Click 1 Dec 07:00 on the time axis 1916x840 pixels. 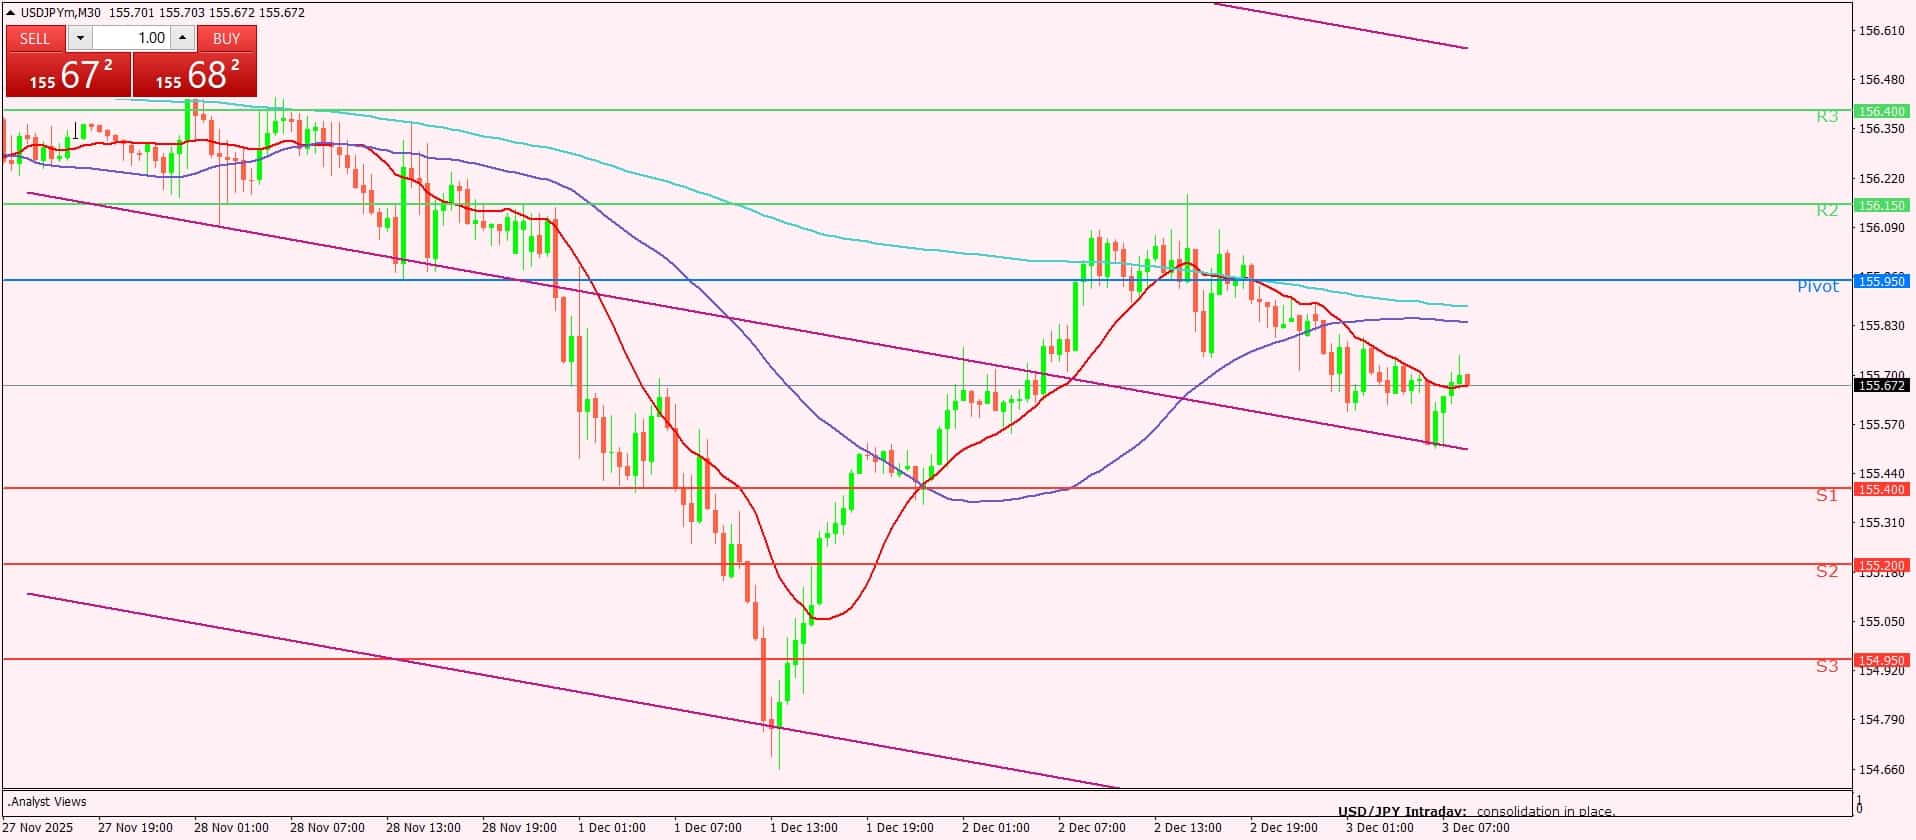pos(708,828)
